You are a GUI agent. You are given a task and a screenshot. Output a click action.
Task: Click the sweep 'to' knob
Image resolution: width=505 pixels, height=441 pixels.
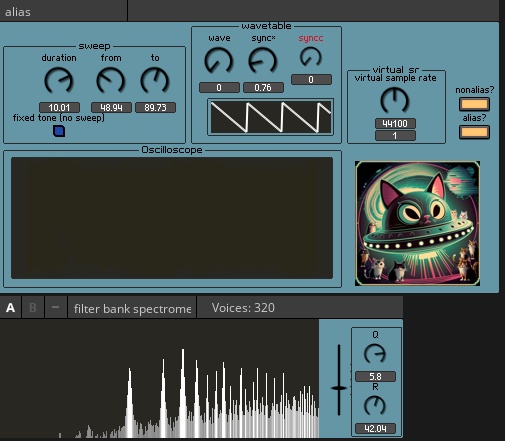coord(155,80)
